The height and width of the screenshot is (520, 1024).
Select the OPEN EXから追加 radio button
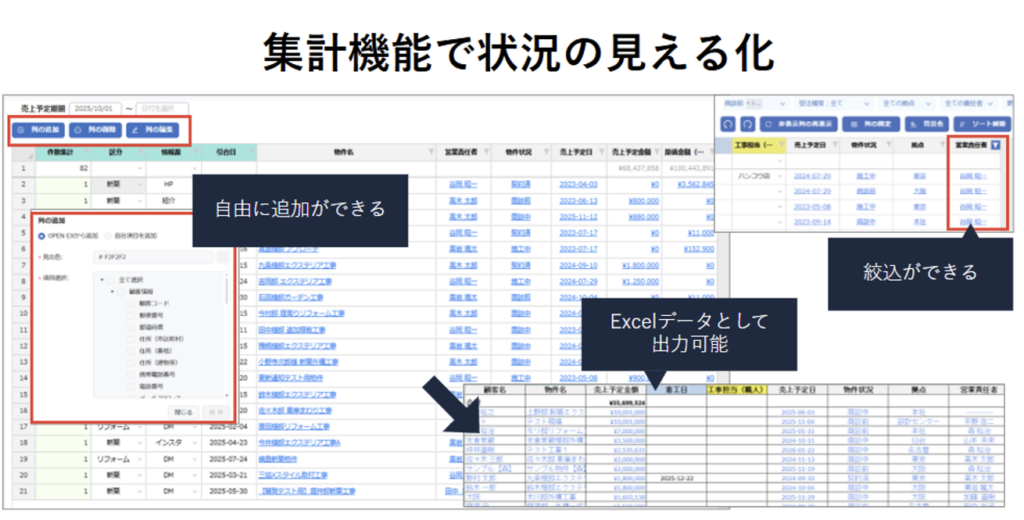42,235
